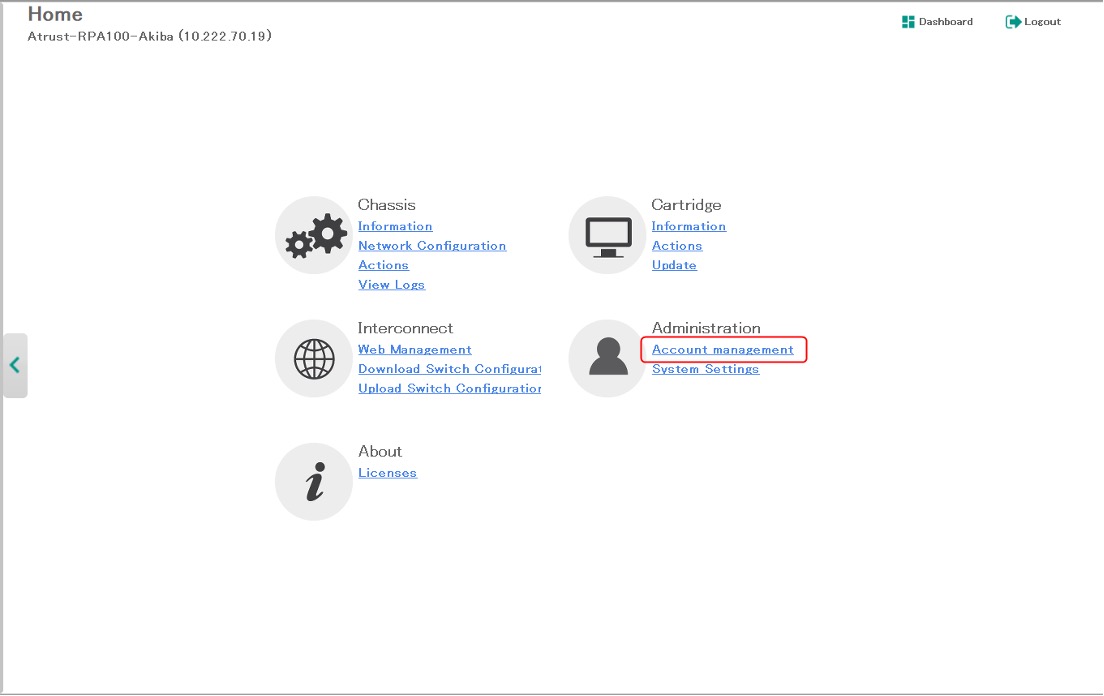Open Chassis Network Configuration
The width and height of the screenshot is (1104, 696).
tap(432, 246)
